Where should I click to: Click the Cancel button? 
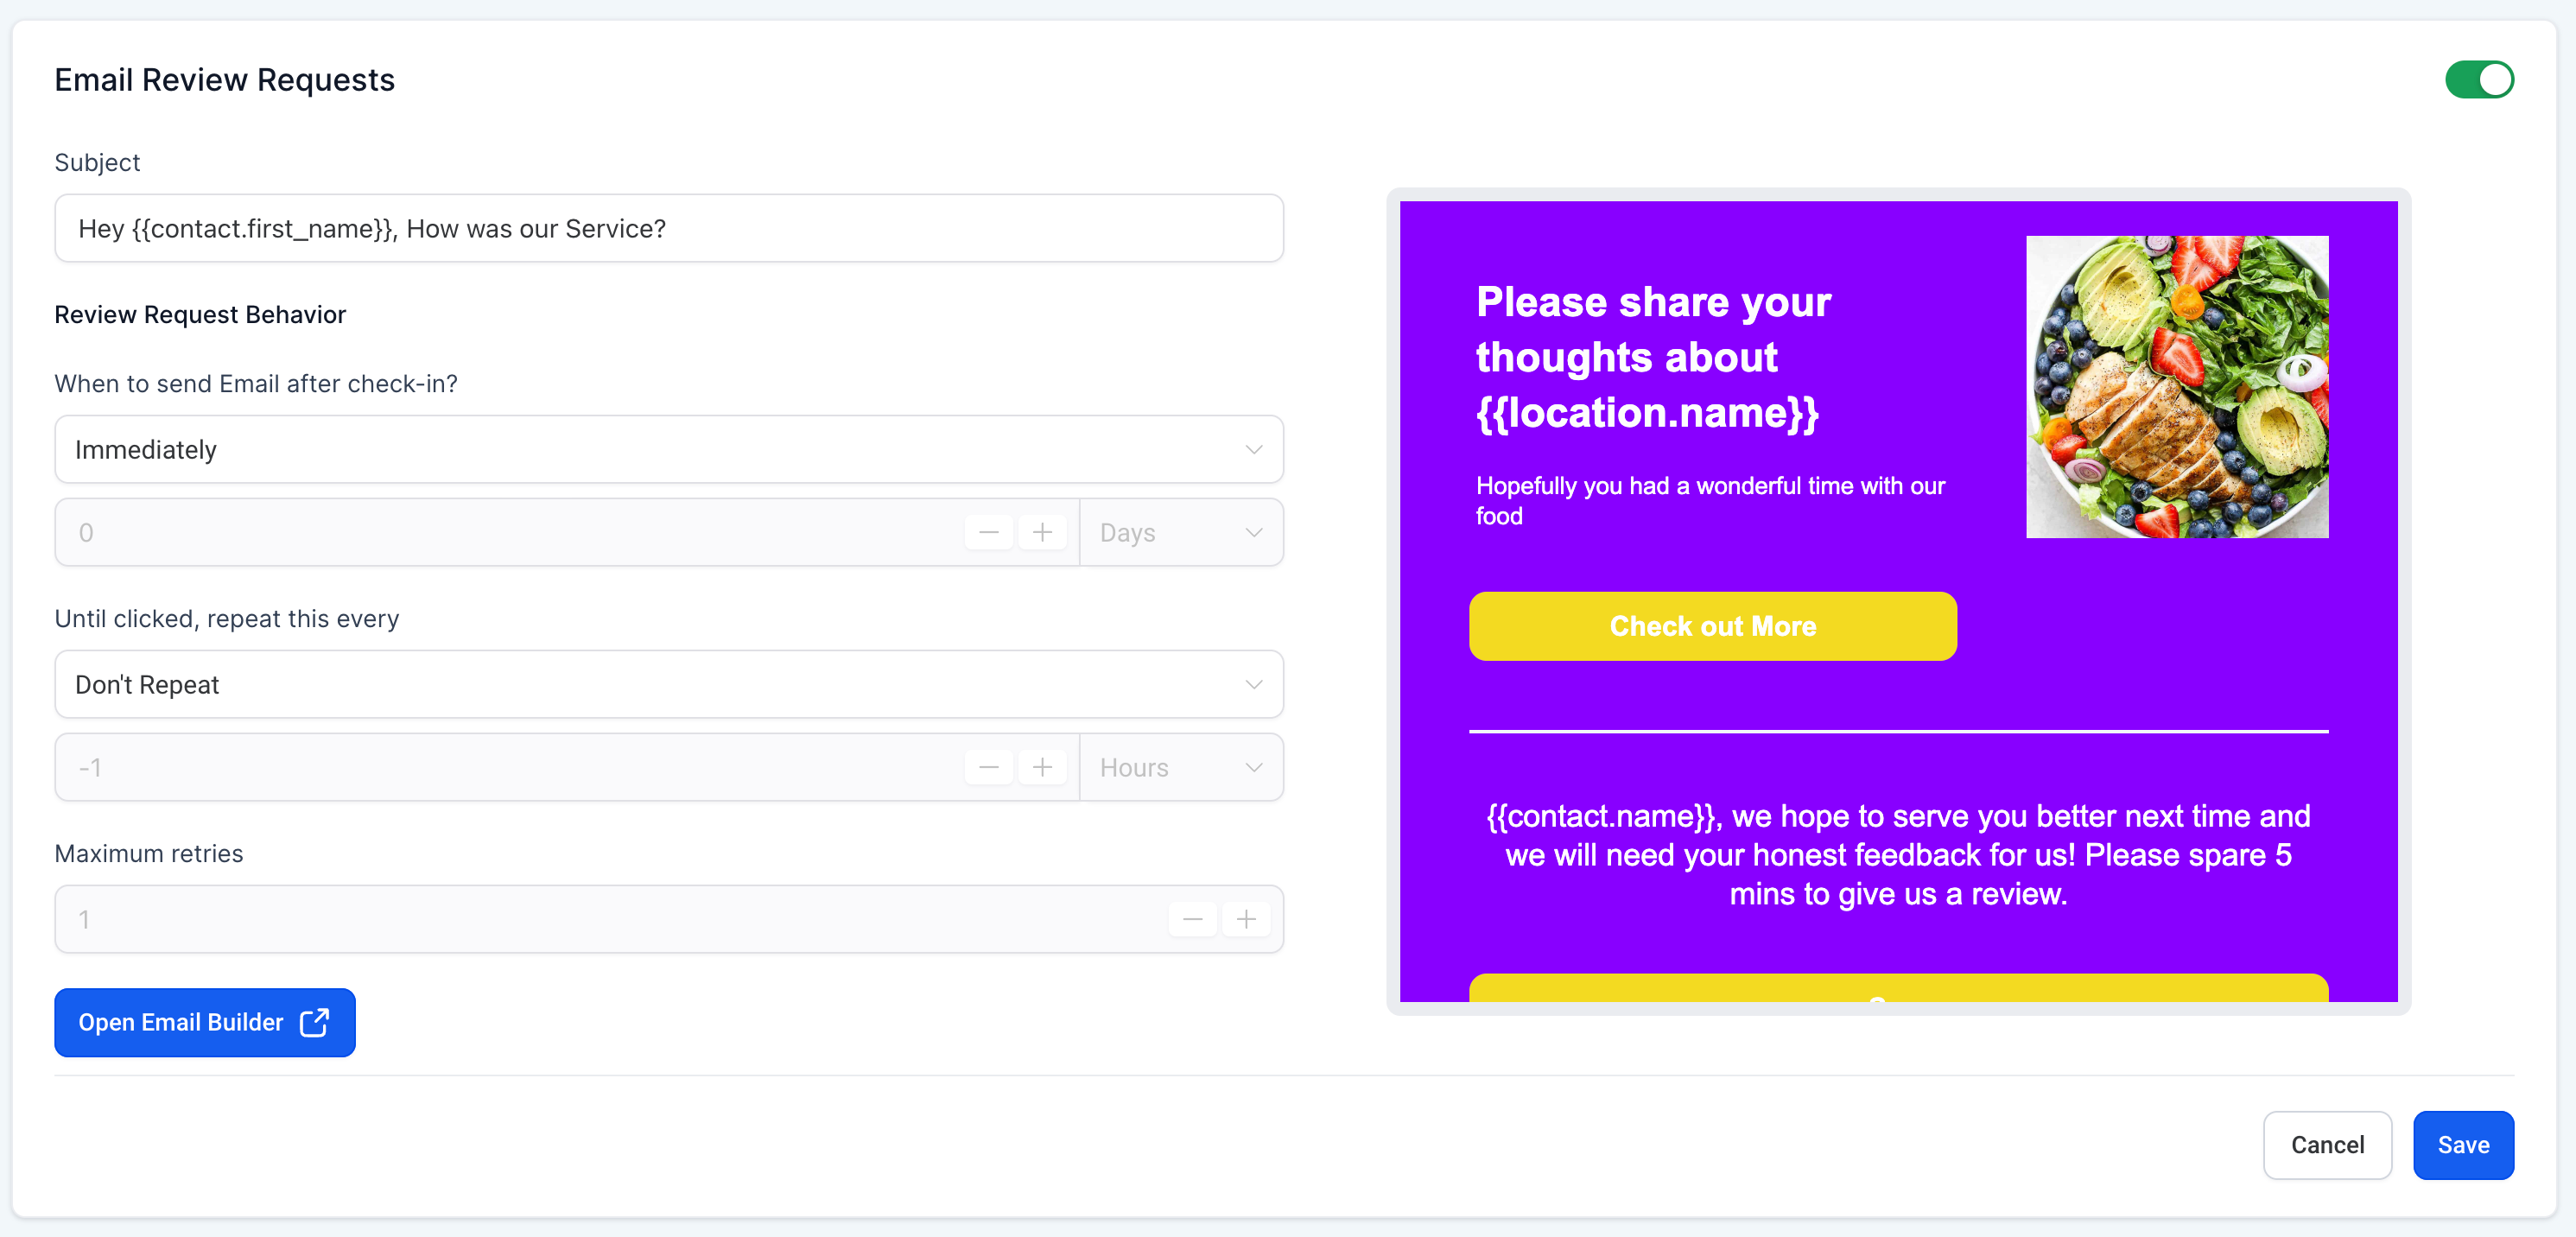[x=2327, y=1144]
